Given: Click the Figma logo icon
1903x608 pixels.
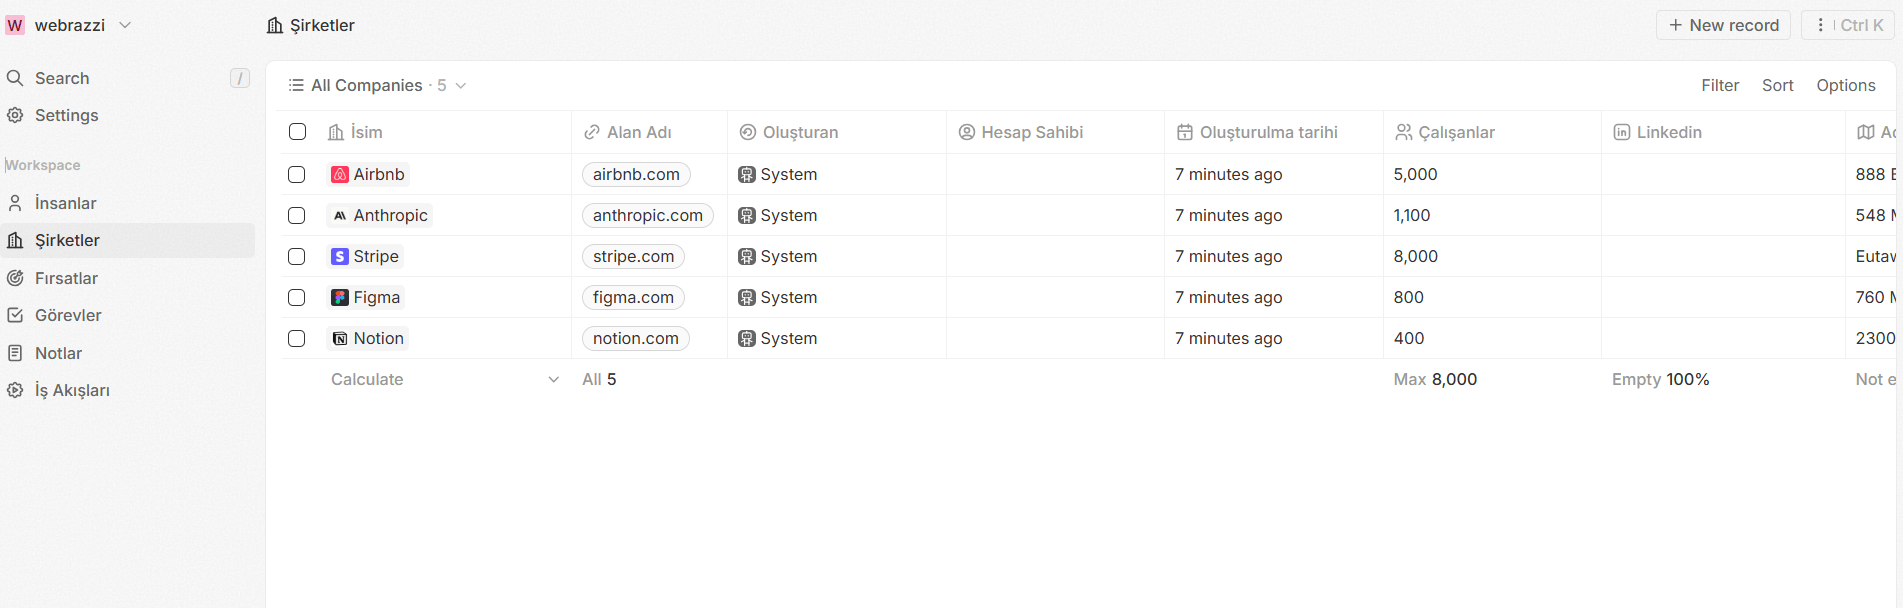Looking at the screenshot, I should point(340,297).
